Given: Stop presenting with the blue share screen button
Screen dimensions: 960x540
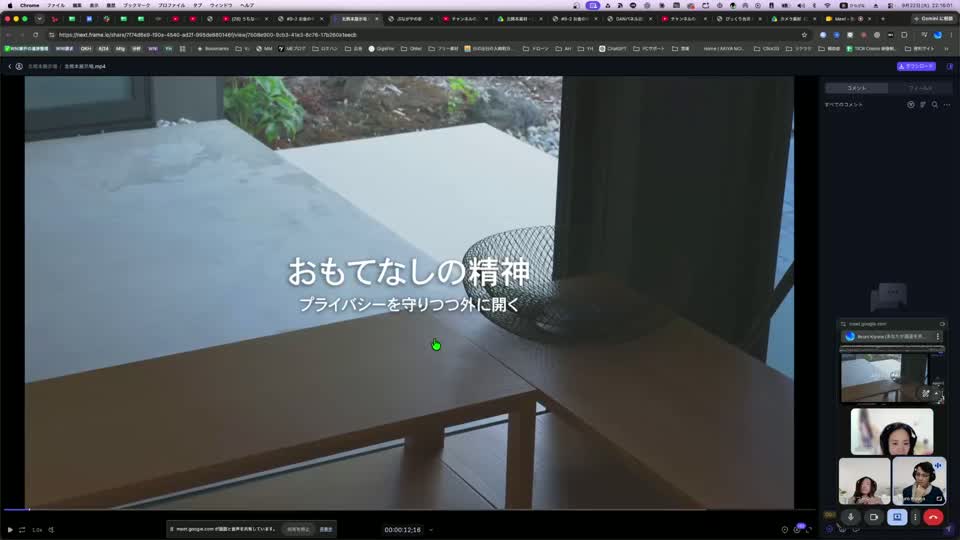Looking at the screenshot, I should (x=897, y=517).
